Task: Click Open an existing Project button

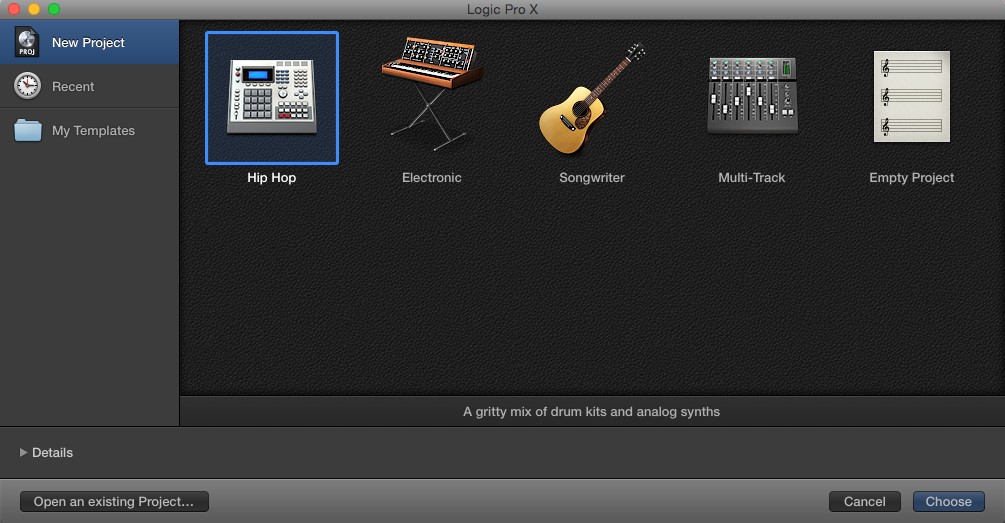Action: point(114,502)
